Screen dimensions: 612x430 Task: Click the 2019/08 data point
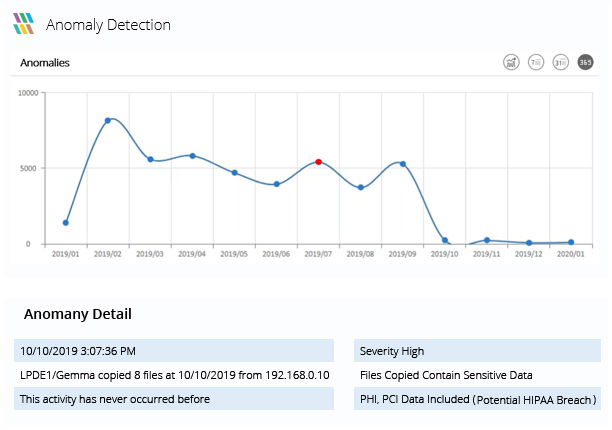361,187
